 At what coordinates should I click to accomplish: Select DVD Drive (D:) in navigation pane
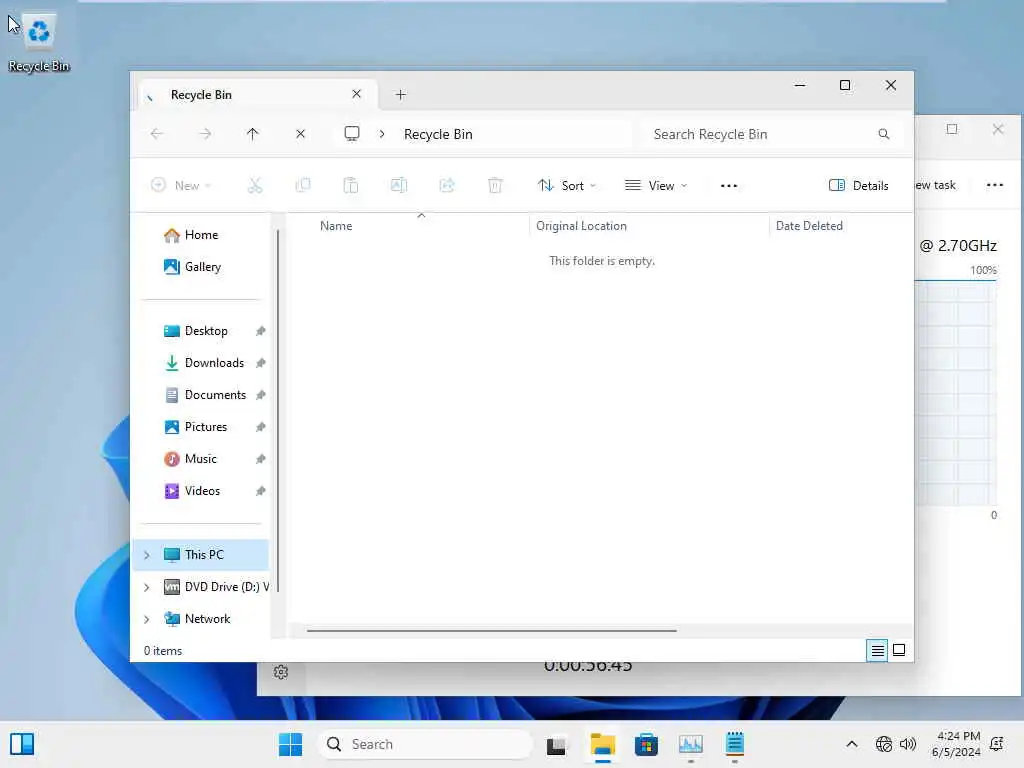[216, 587]
